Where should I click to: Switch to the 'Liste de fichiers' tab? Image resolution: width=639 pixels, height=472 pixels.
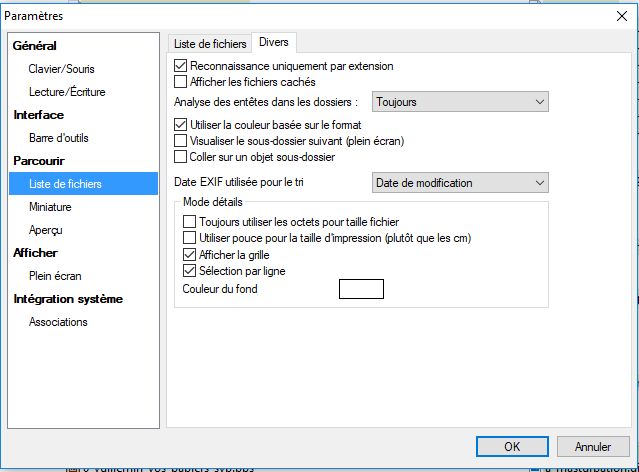click(210, 43)
